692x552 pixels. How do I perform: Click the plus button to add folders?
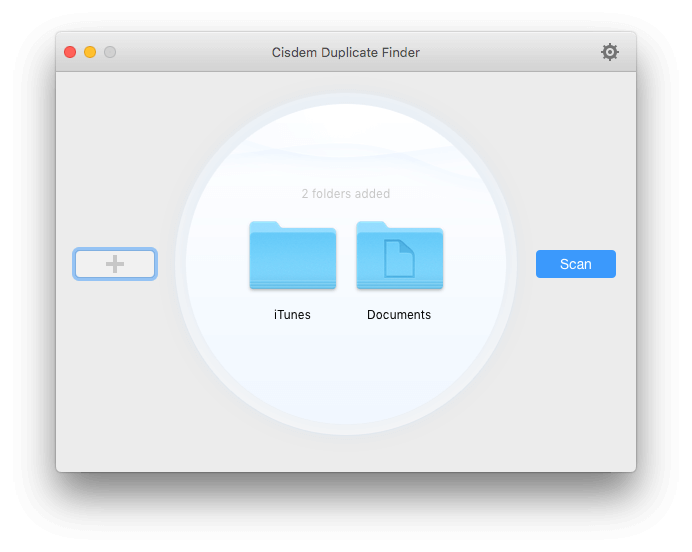tap(115, 264)
